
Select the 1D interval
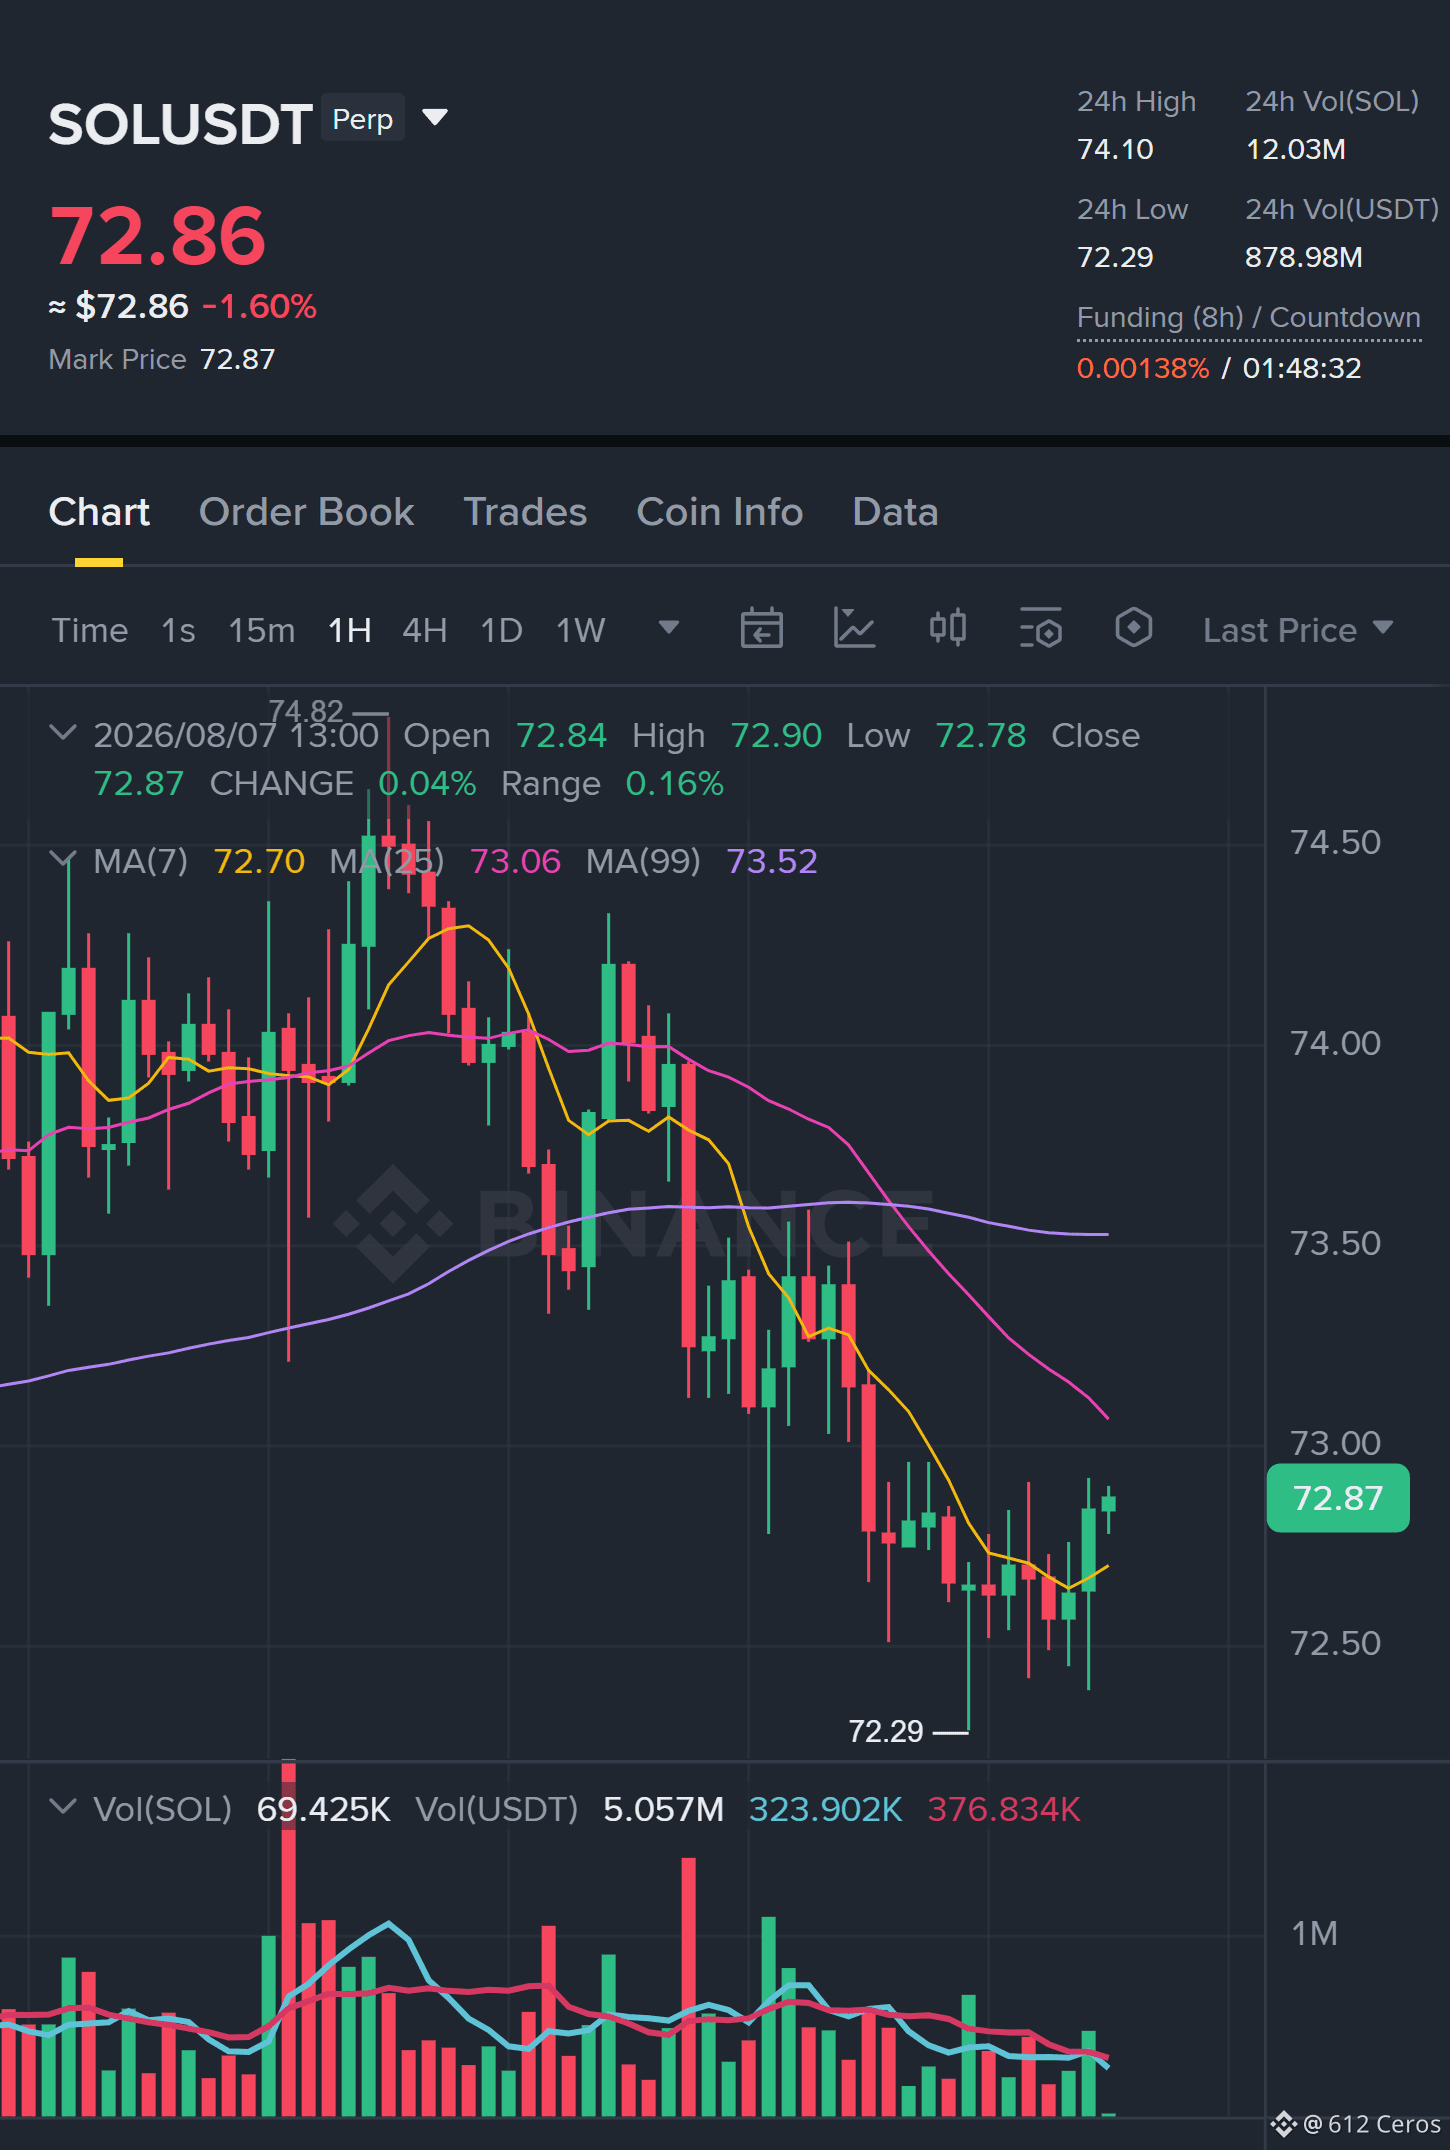[x=502, y=630]
